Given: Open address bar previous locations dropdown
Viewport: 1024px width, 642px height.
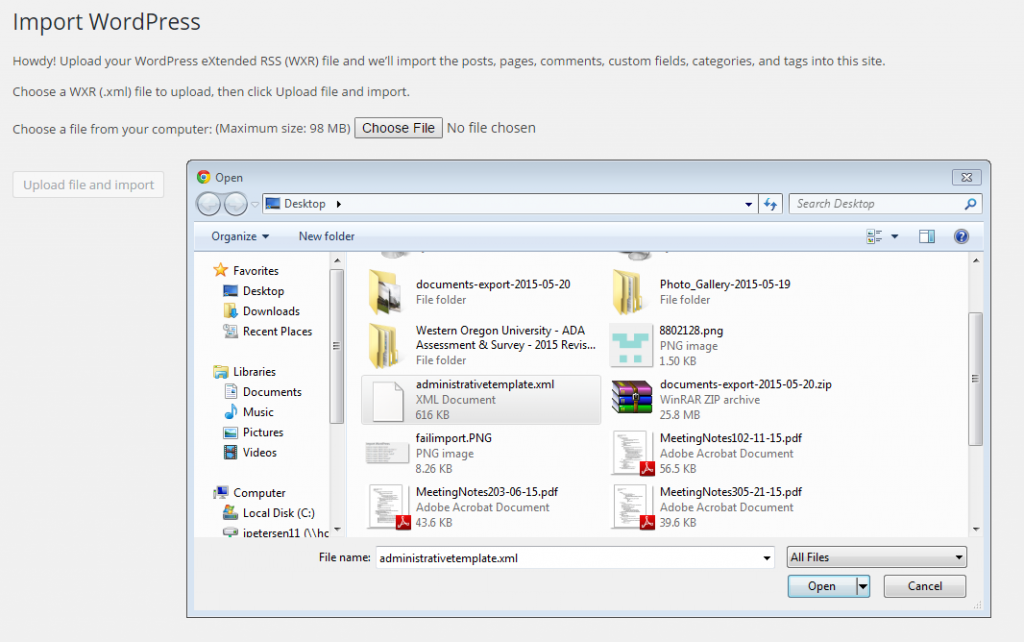Looking at the screenshot, I should [748, 204].
